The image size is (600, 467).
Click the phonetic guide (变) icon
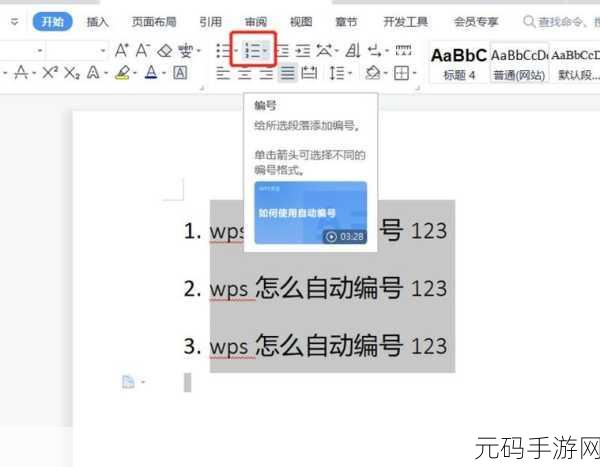tap(186, 50)
